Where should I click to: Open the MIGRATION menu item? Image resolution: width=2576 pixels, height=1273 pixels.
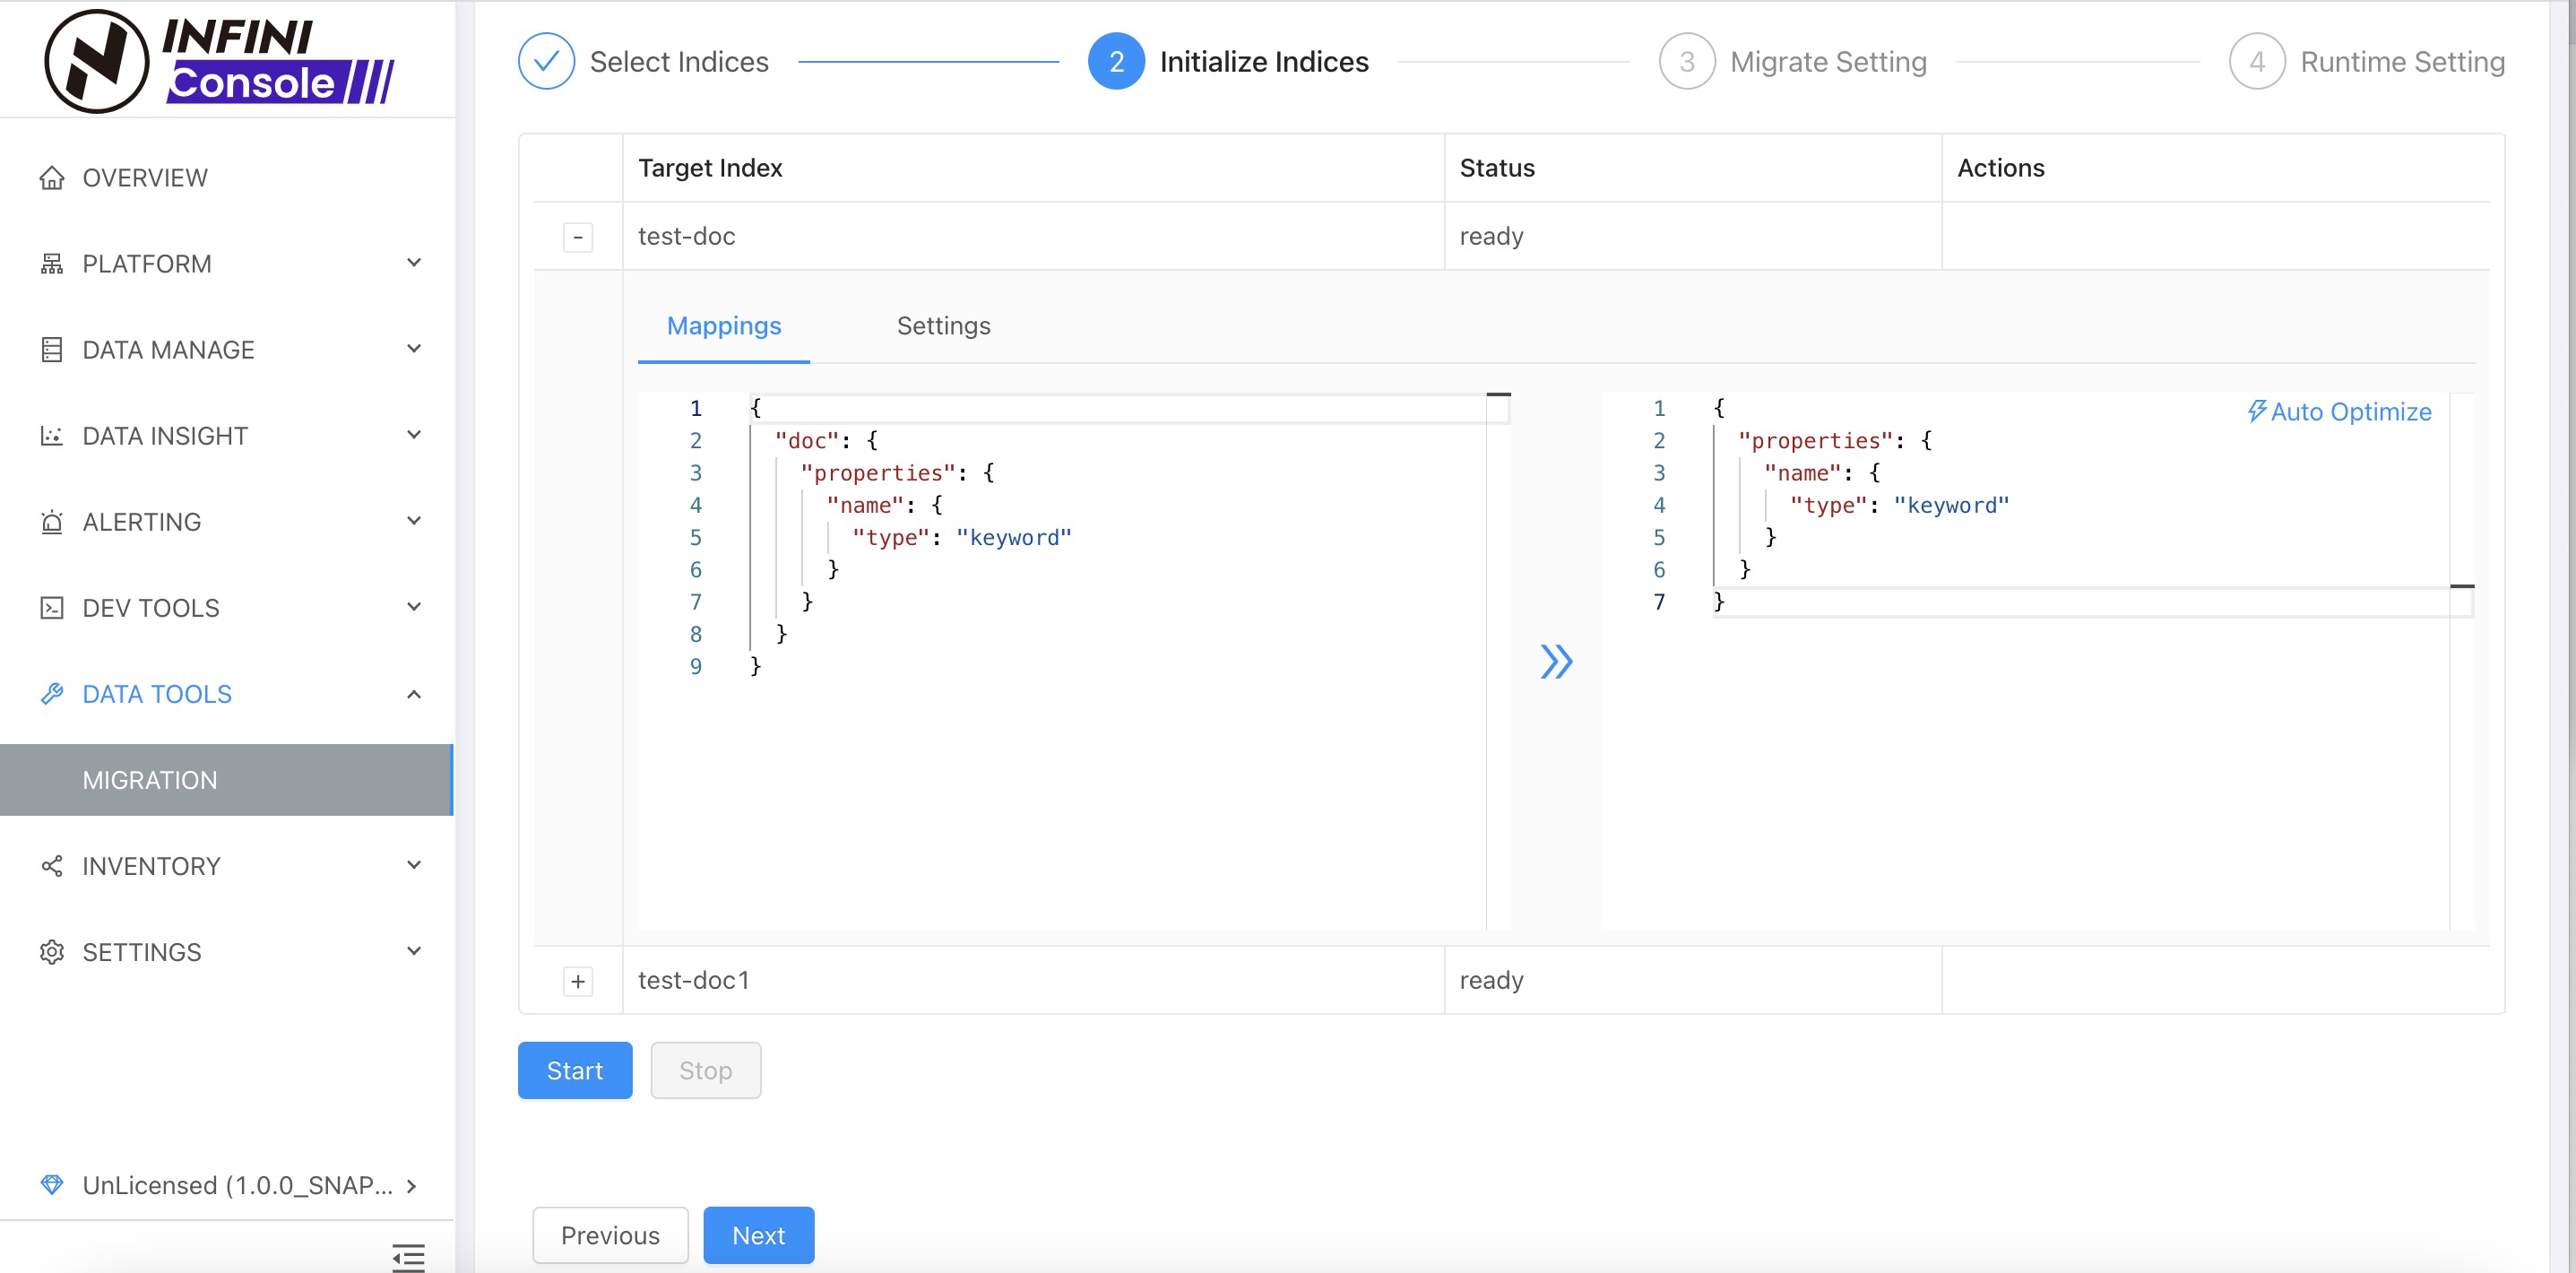point(150,780)
